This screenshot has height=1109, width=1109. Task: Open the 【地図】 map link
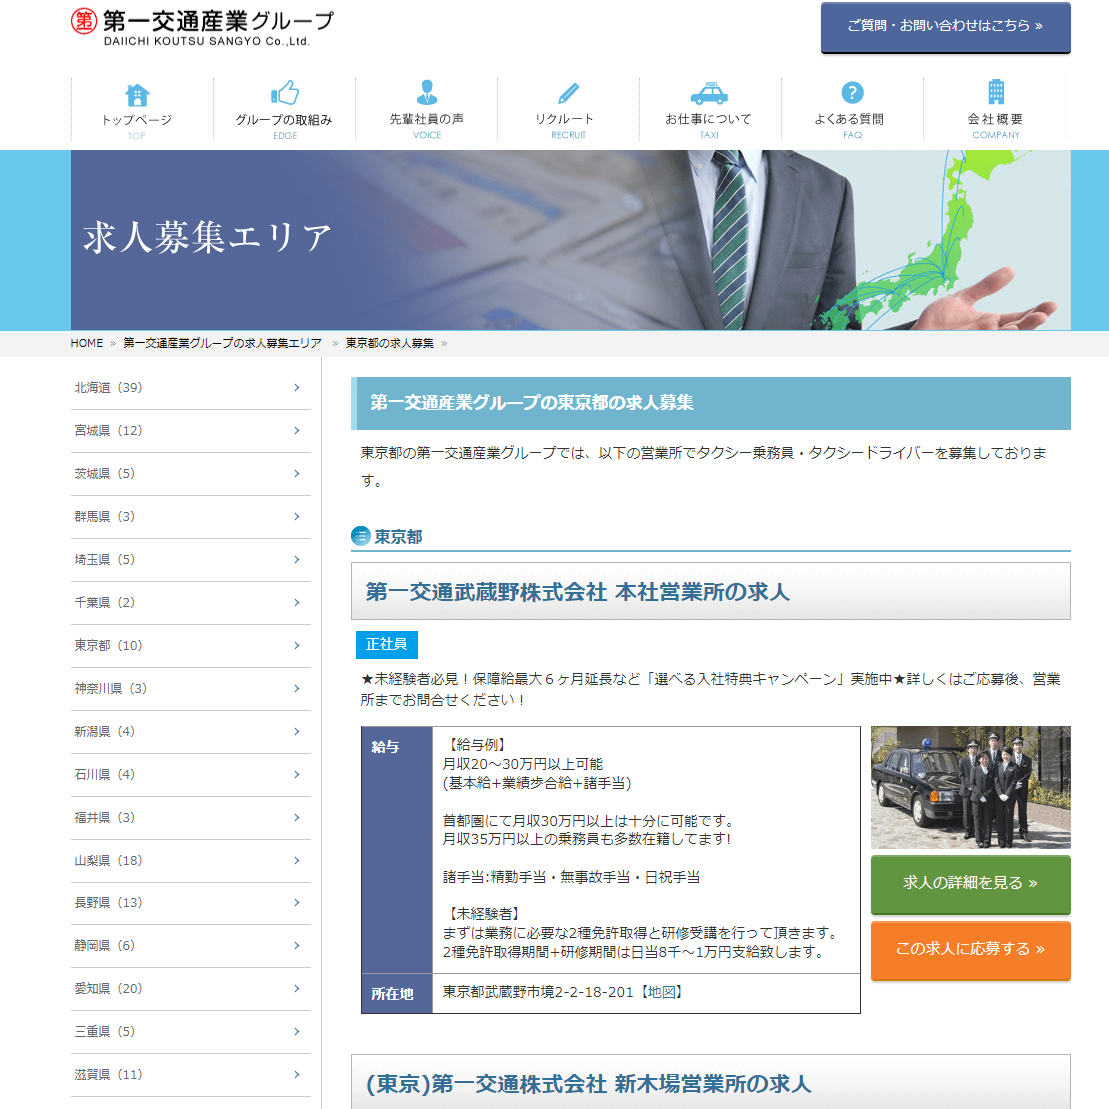pyautogui.click(x=661, y=992)
